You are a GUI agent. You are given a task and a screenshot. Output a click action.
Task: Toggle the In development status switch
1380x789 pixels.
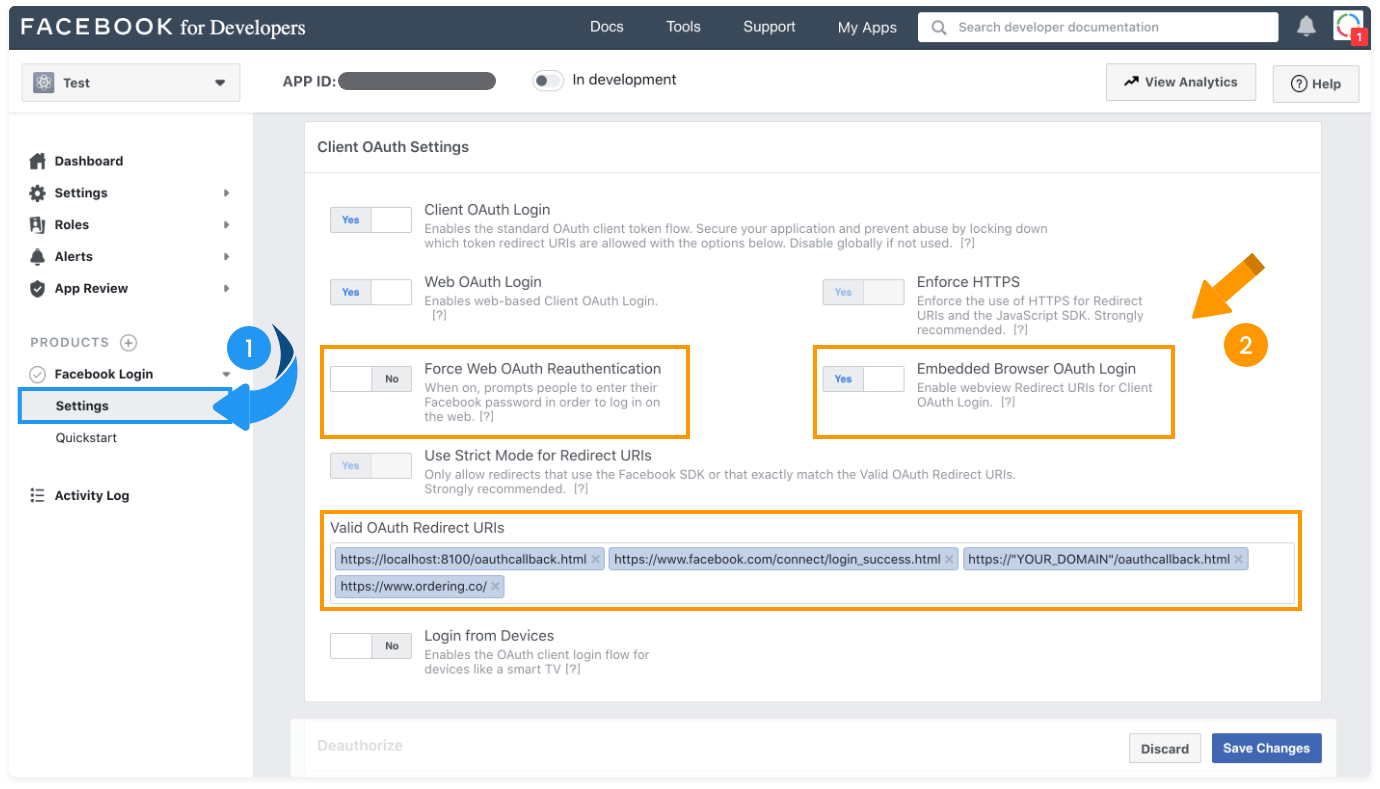[x=548, y=81]
